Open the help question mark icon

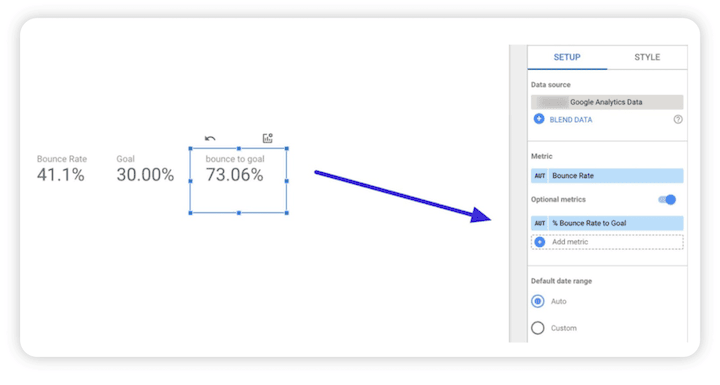678,119
